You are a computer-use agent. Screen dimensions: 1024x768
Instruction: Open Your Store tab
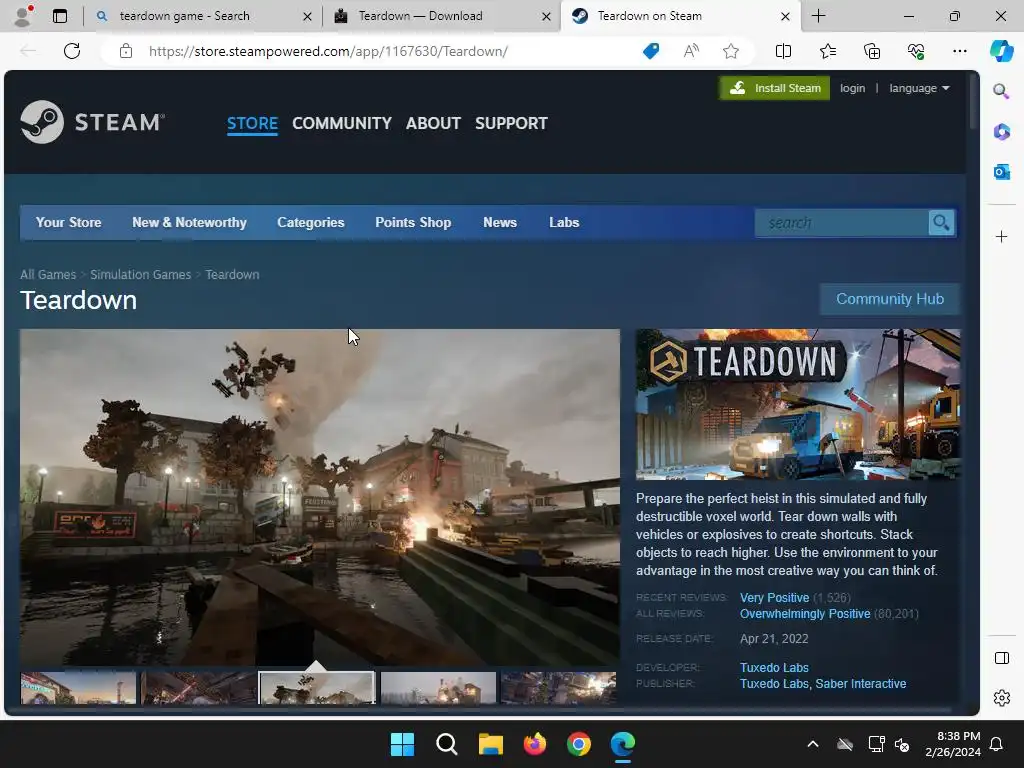[x=69, y=223]
